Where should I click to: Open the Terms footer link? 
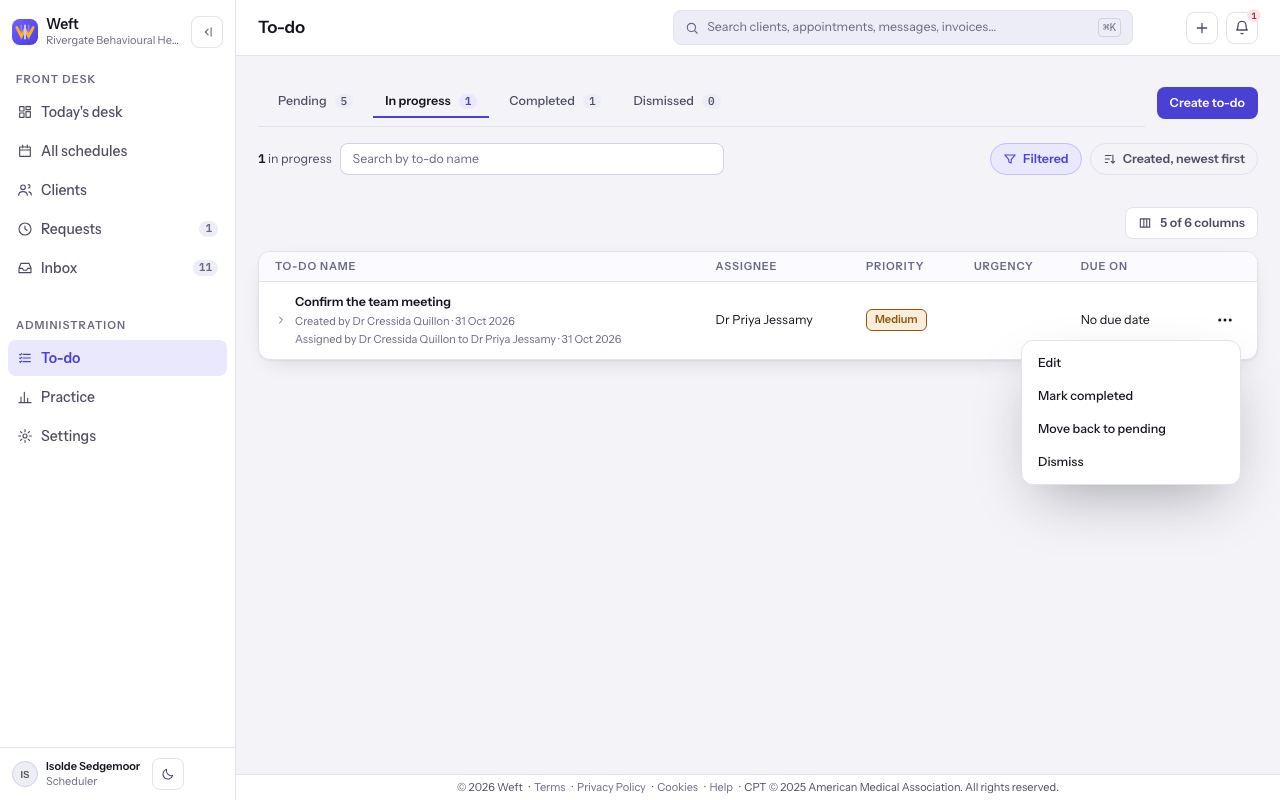click(x=550, y=787)
